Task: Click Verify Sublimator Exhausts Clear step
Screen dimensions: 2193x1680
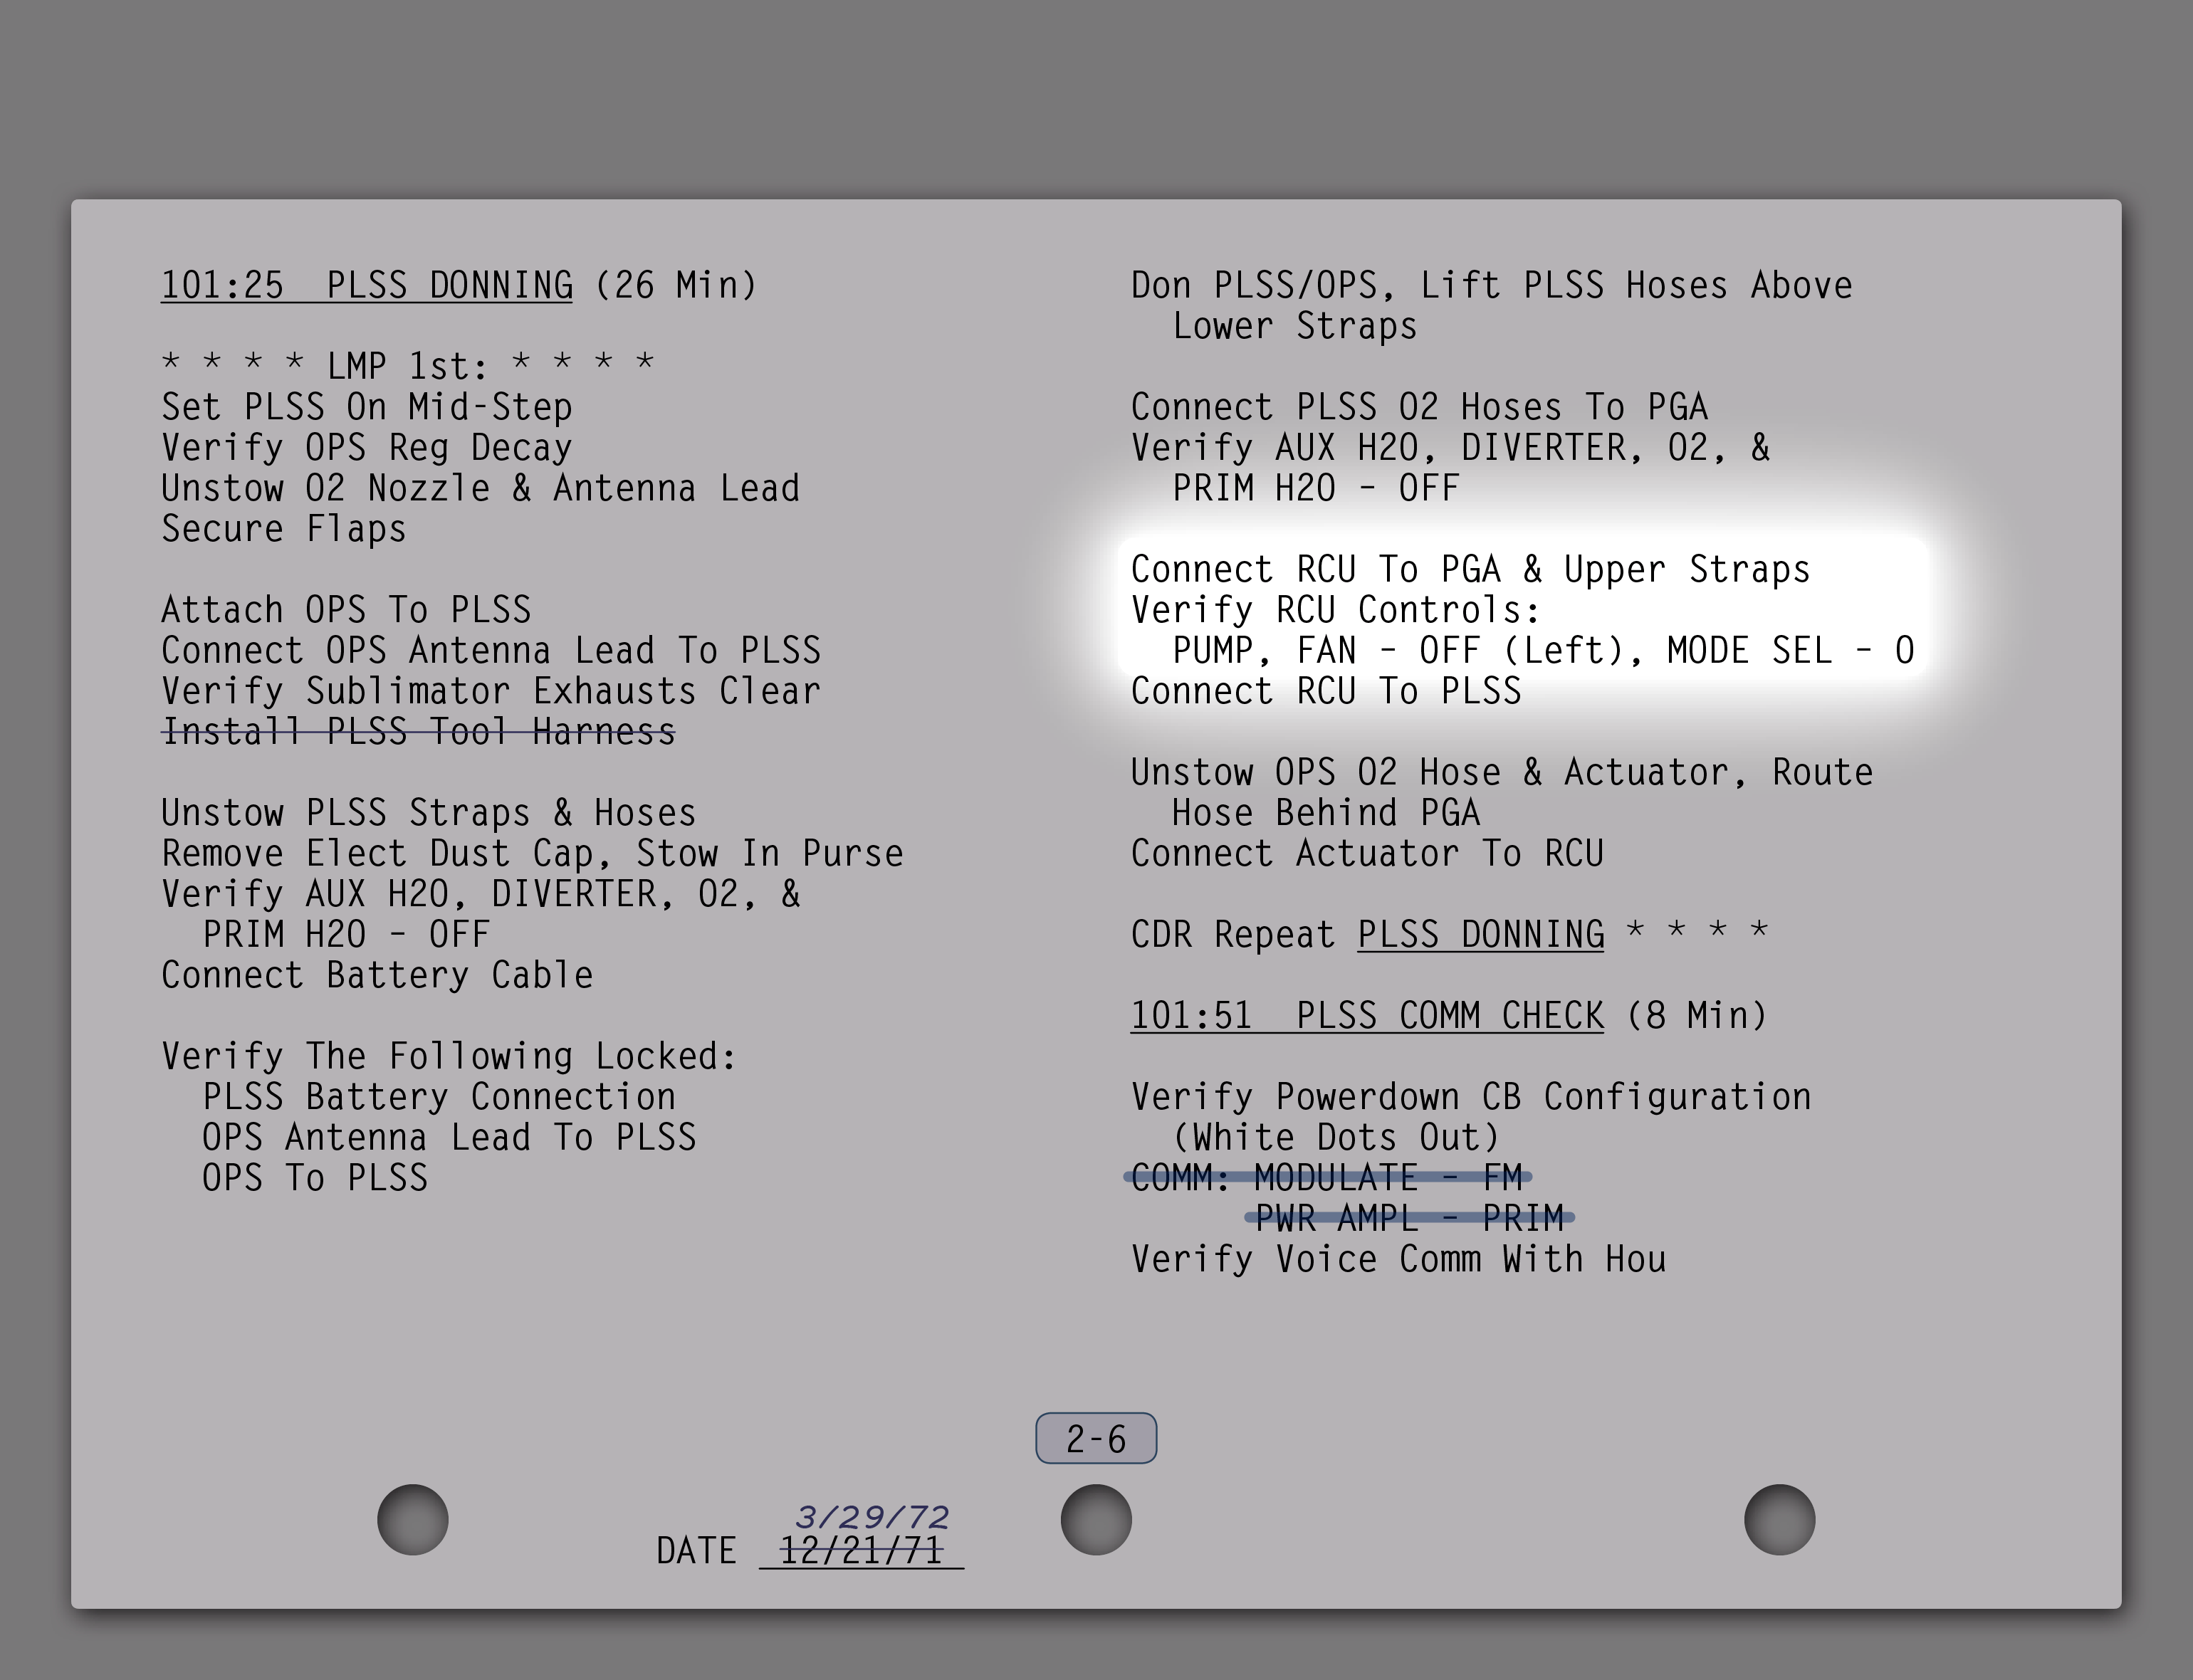Action: (490, 691)
